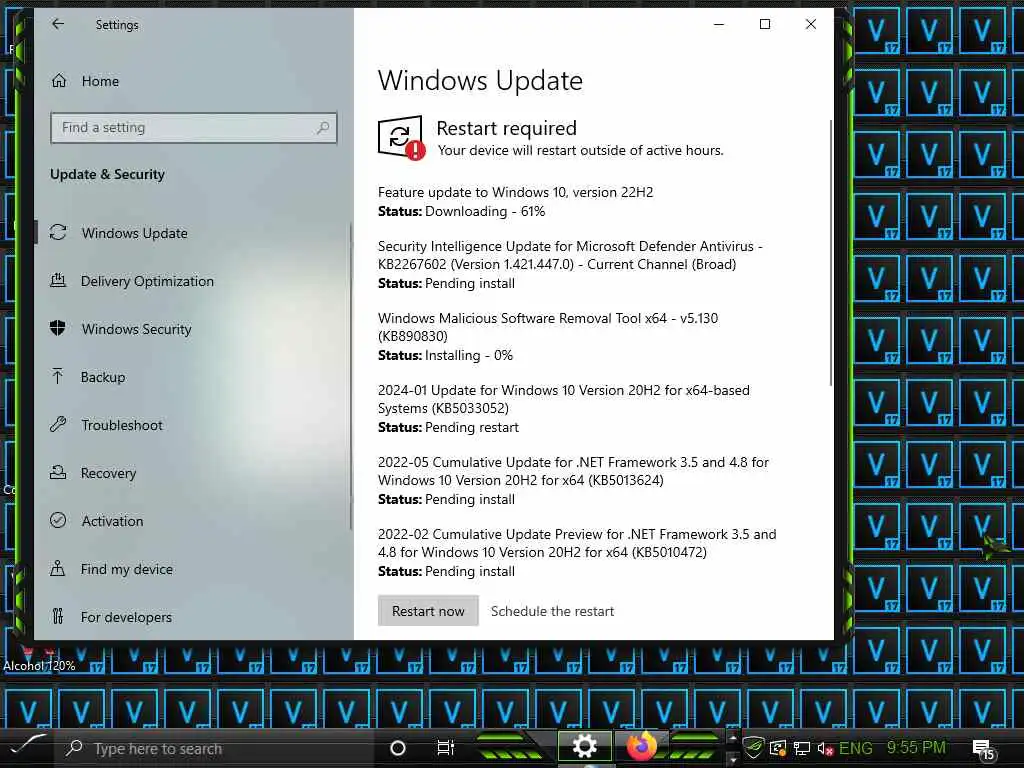Screen dimensions: 1024x768
Task: Click the KB5033052 update entry
Action: (564, 399)
